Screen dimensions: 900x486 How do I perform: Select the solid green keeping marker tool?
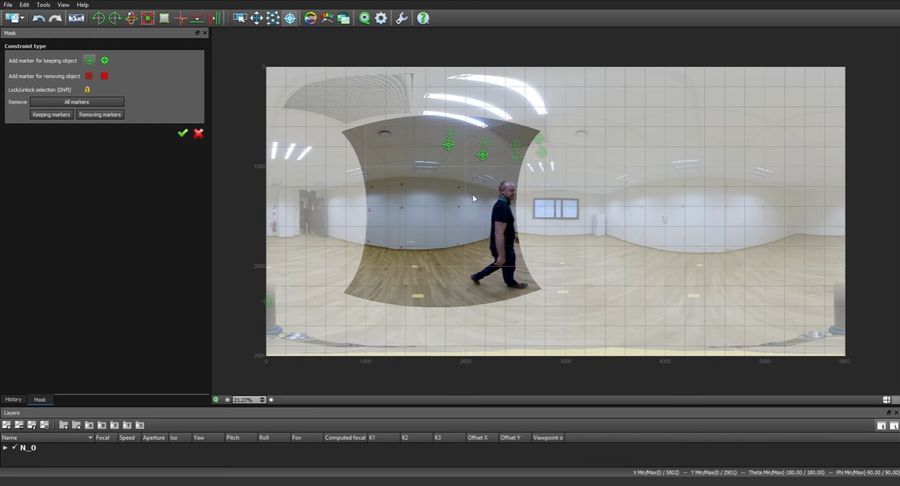coord(104,60)
